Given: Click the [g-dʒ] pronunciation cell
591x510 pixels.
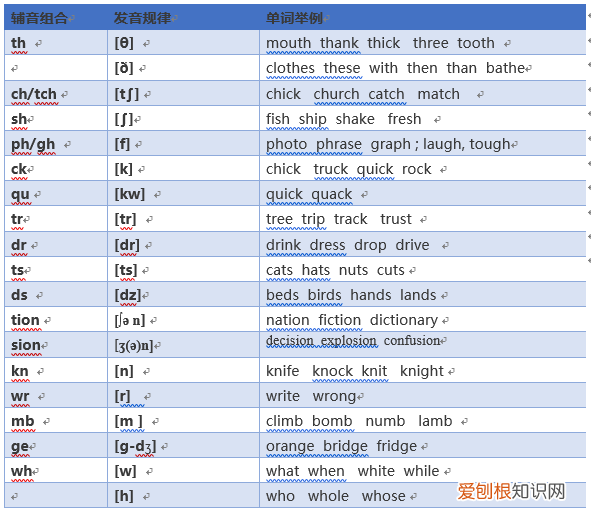Looking at the screenshot, I should coord(184,446).
